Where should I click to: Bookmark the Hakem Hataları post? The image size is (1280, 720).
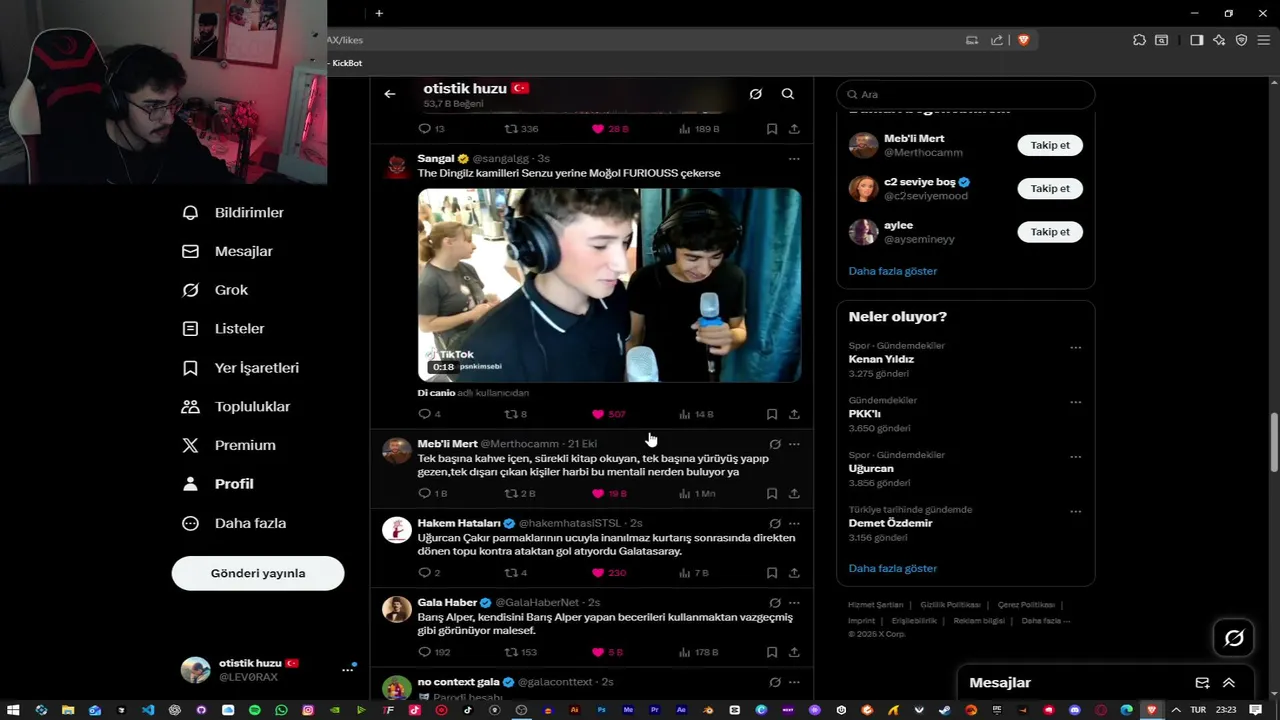(772, 573)
